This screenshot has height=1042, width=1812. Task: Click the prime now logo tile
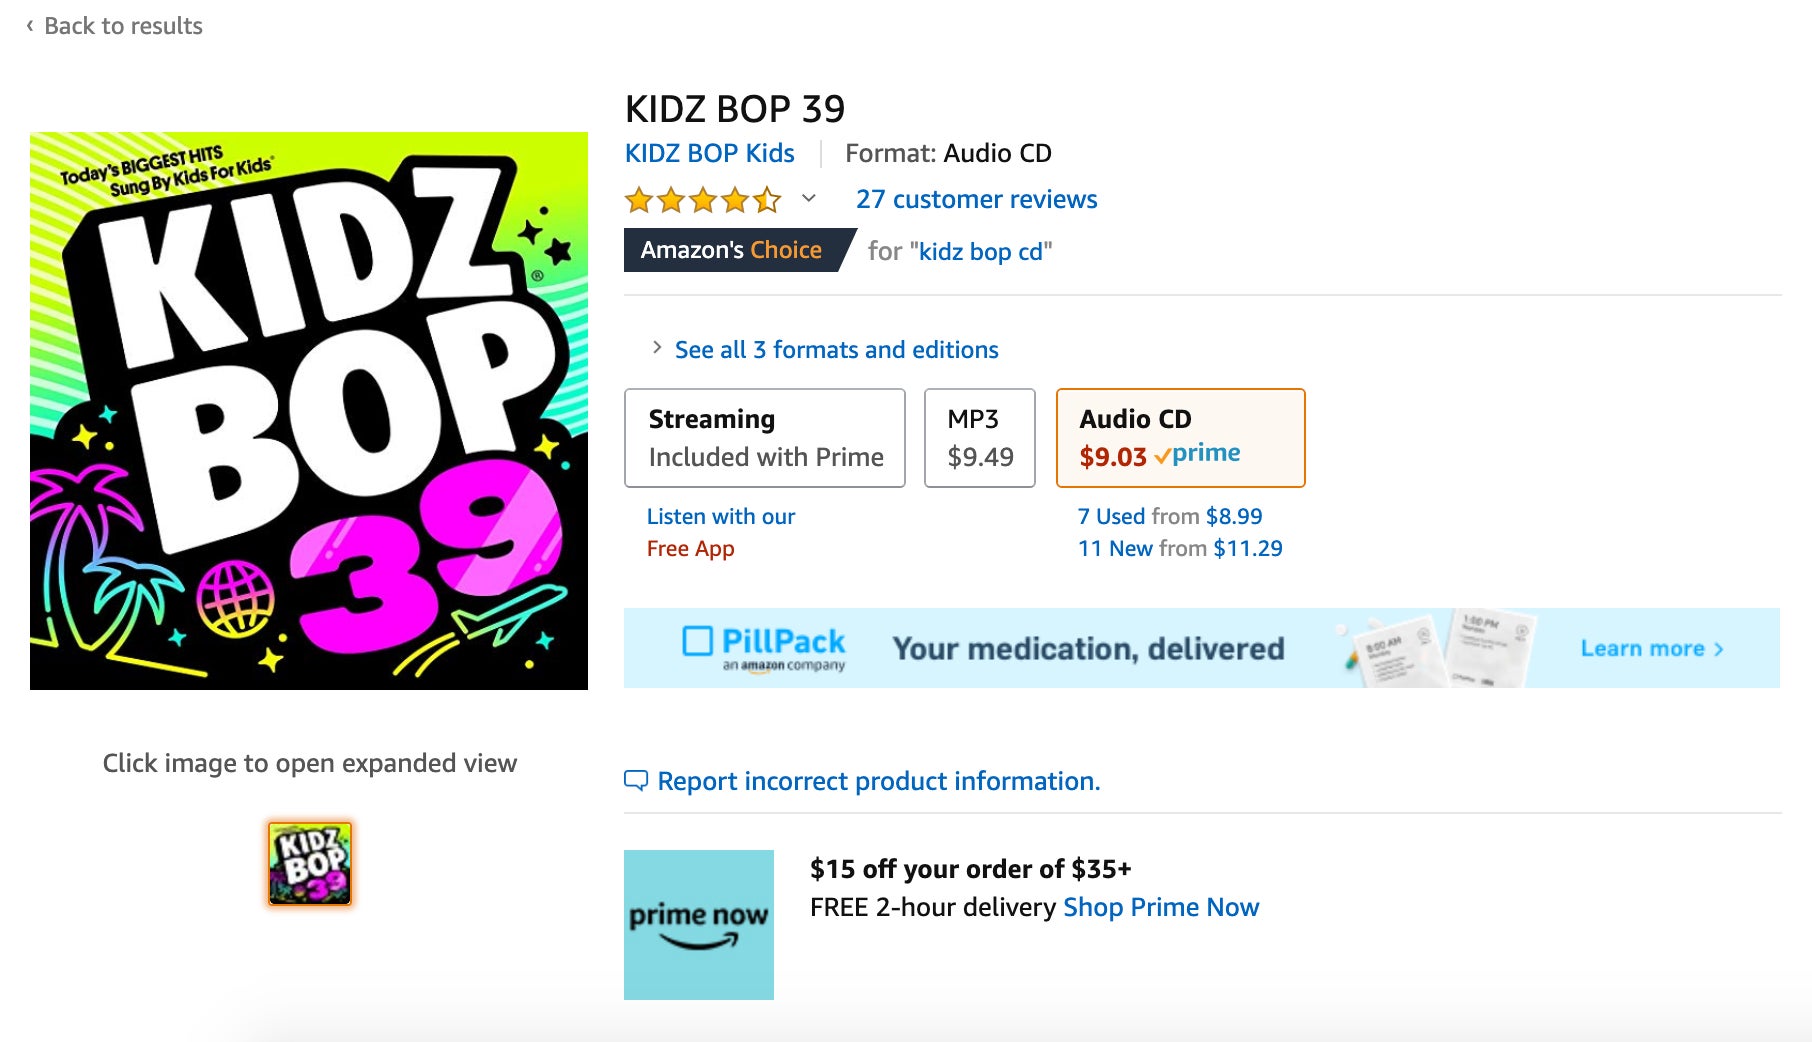point(698,925)
